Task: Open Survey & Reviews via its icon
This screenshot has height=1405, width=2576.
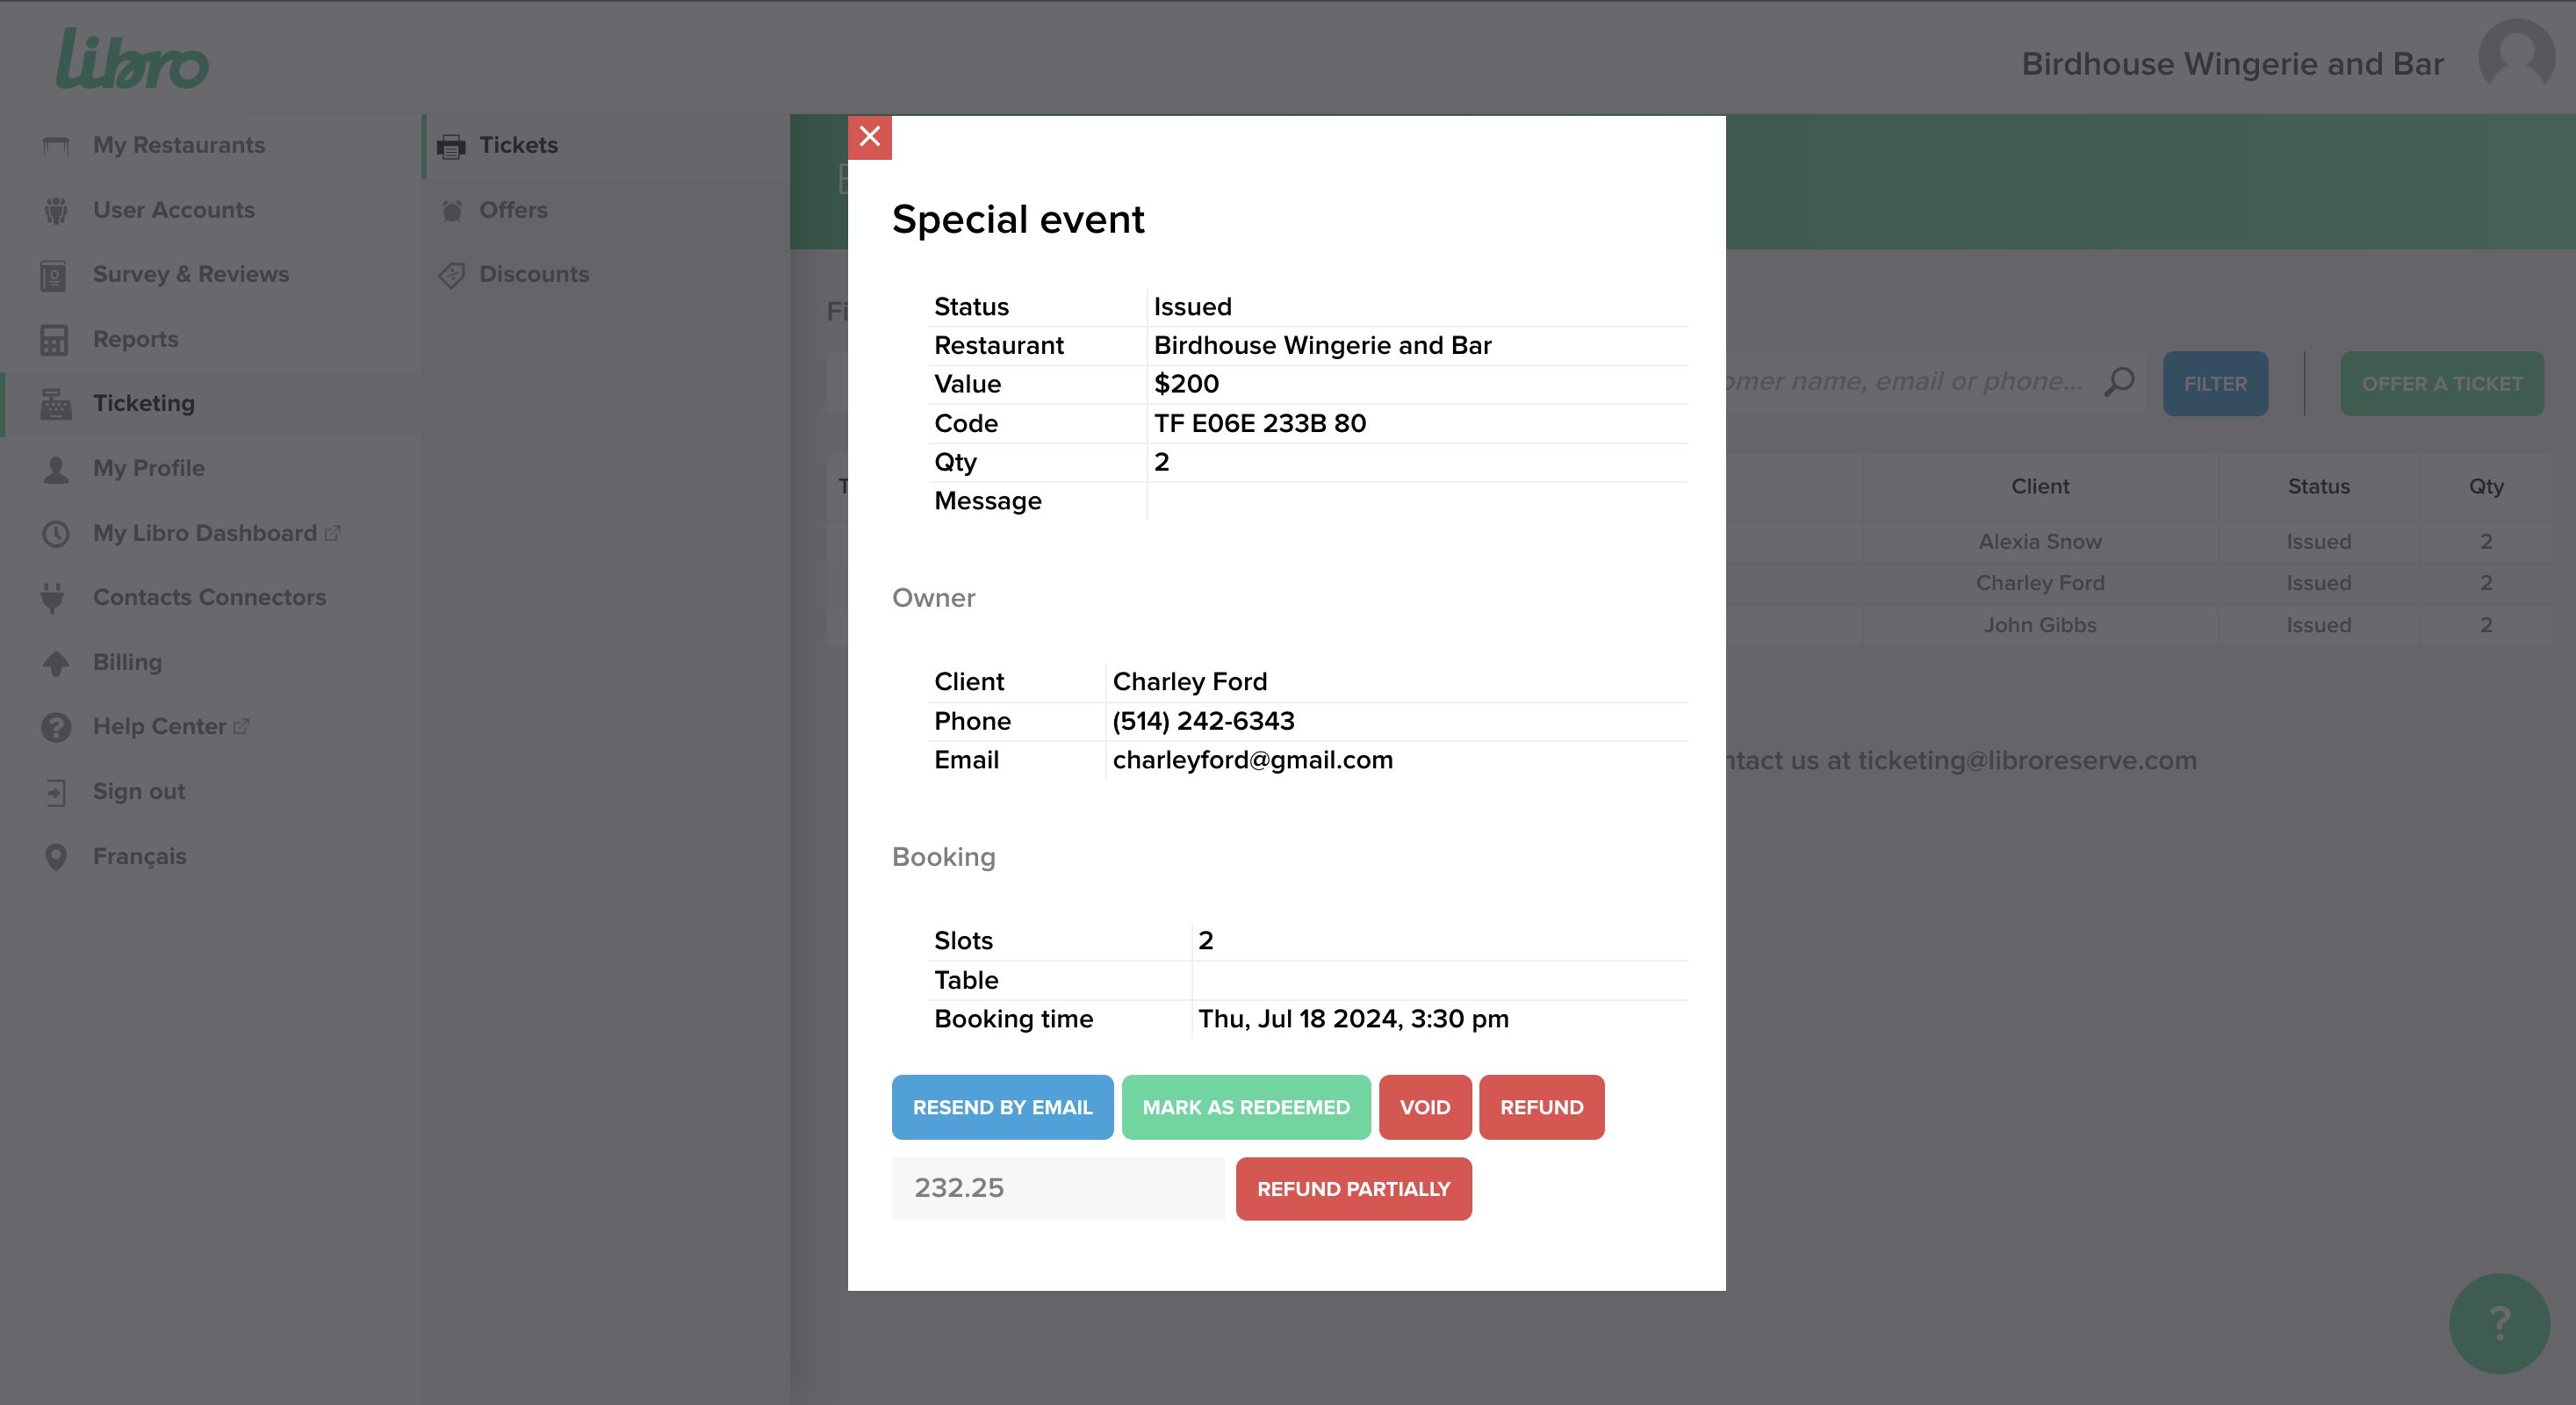Action: click(x=55, y=275)
